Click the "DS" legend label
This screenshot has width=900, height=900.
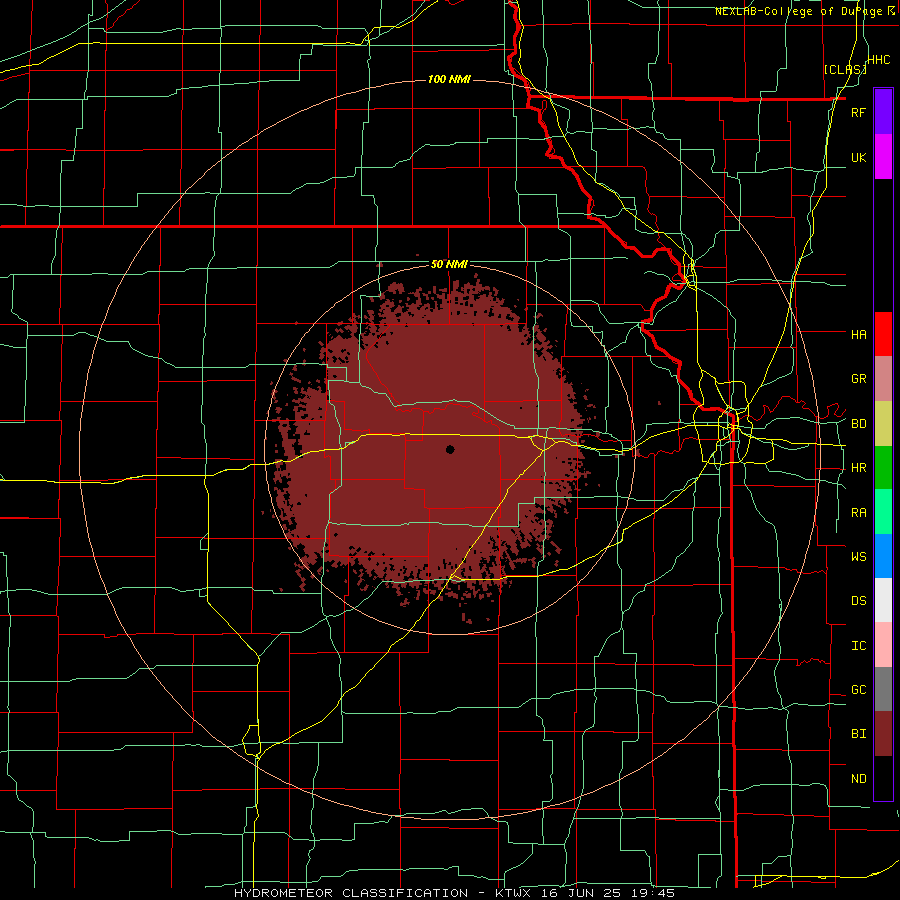point(858,601)
